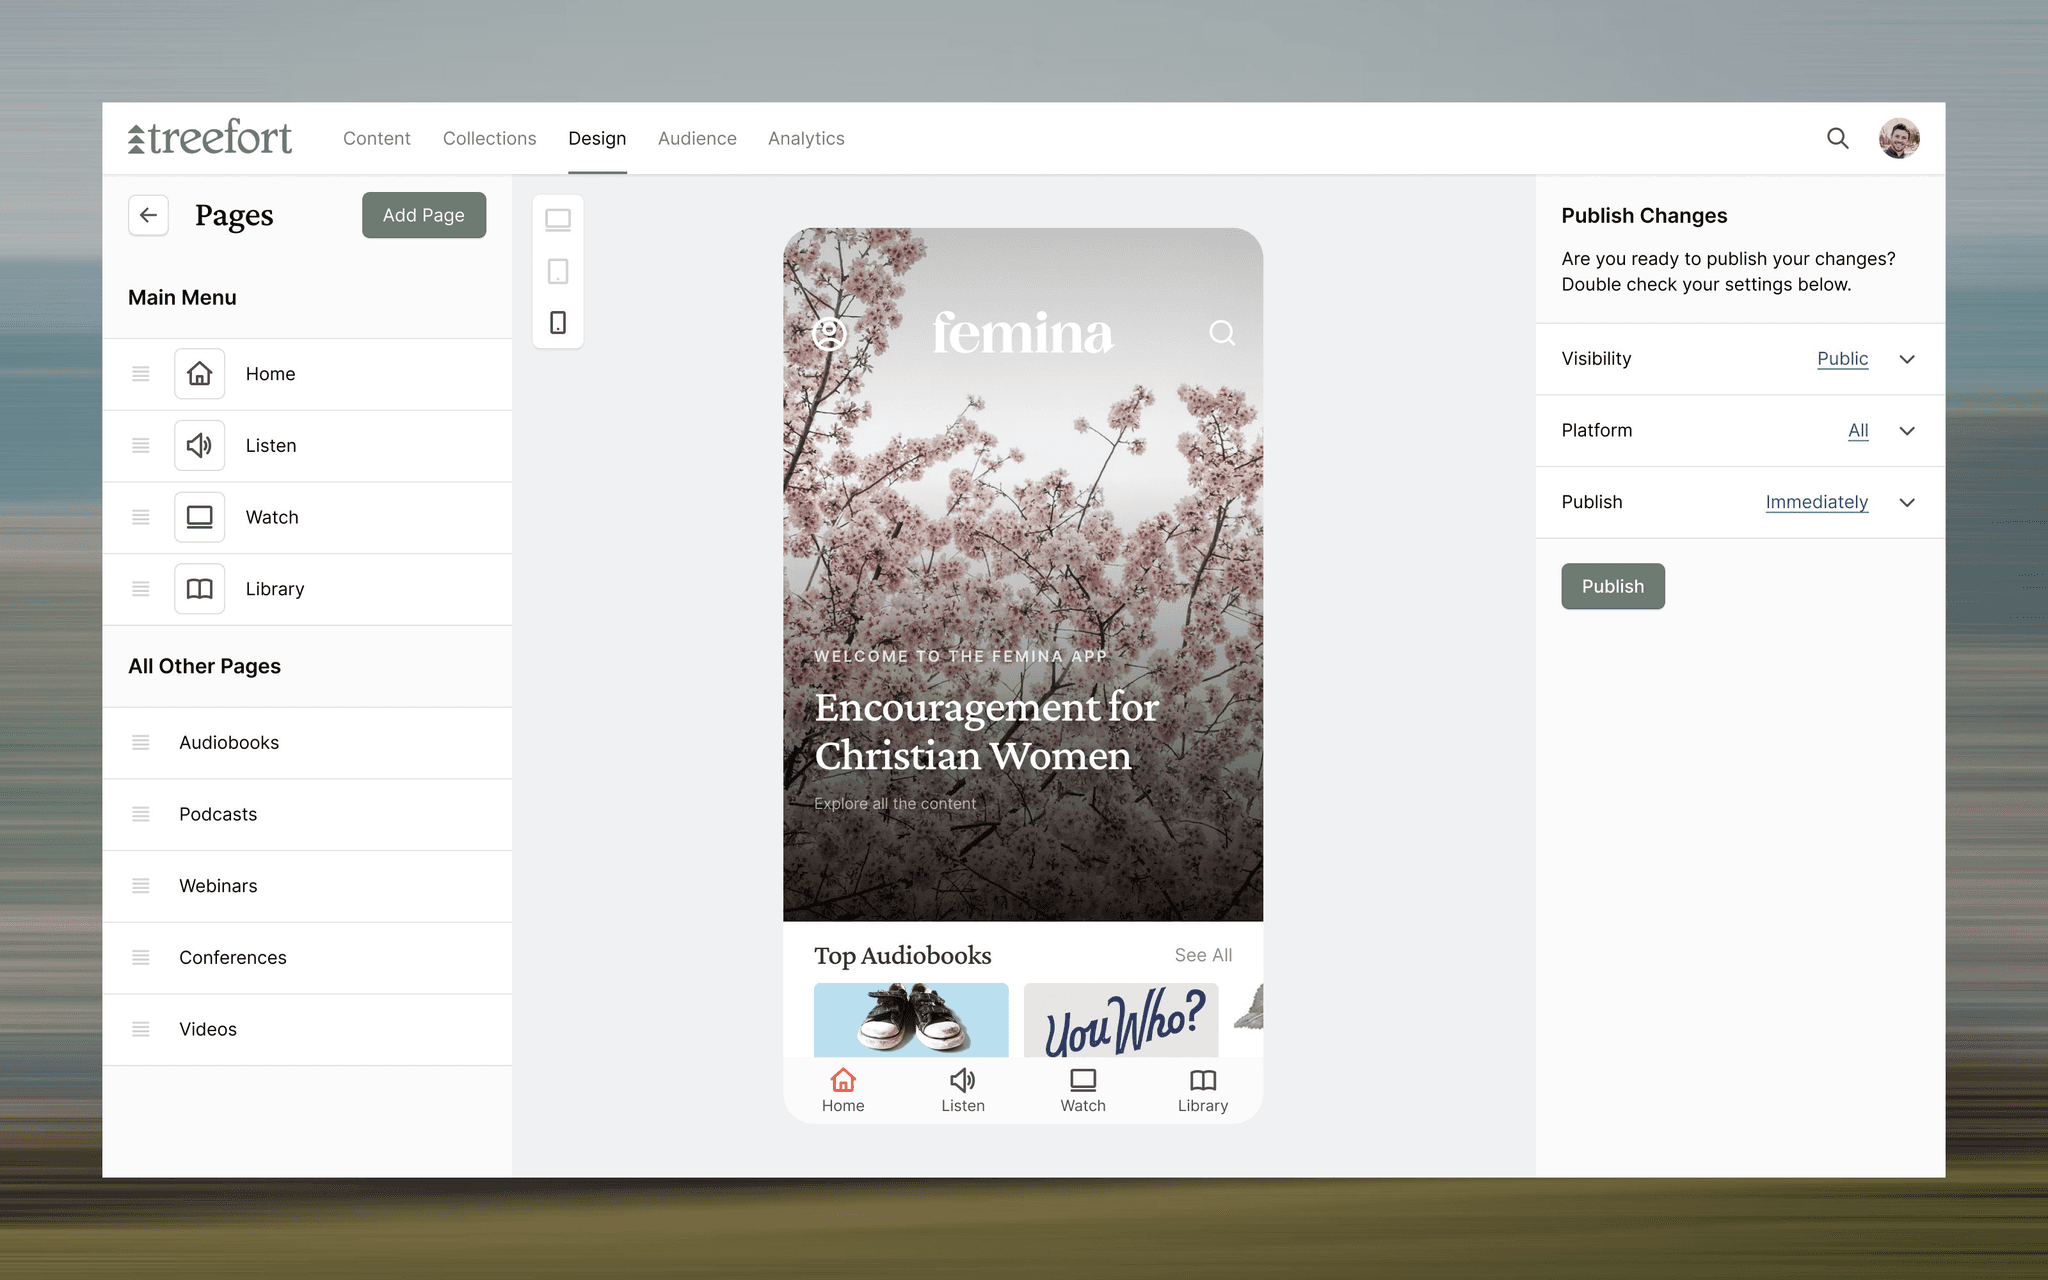2048x1280 pixels.
Task: Open the sneakers audiobook thumbnail
Action: coord(911,1019)
